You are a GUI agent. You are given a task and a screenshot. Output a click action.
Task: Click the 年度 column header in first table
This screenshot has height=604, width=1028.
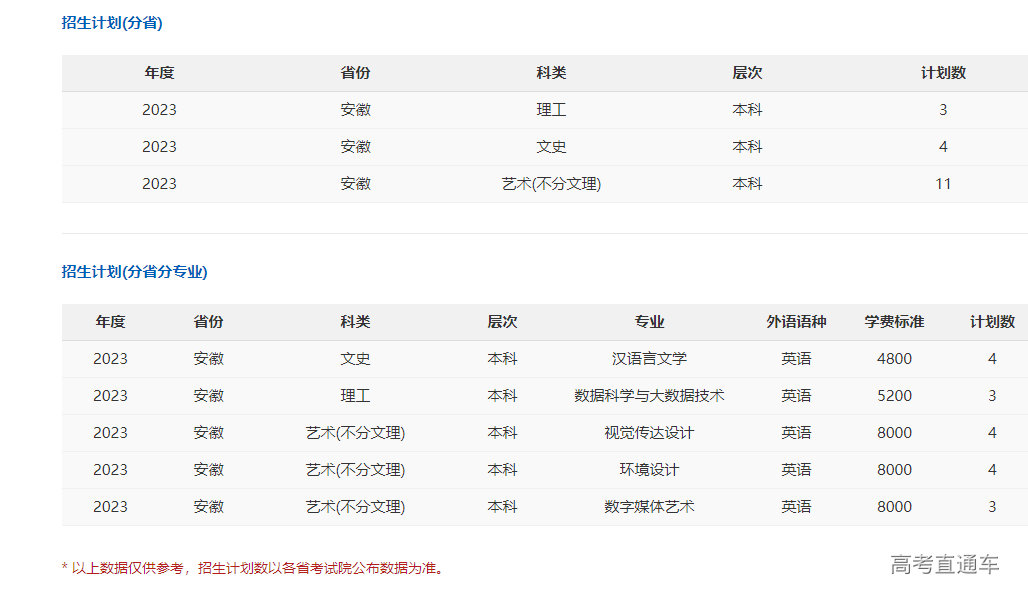(x=156, y=72)
